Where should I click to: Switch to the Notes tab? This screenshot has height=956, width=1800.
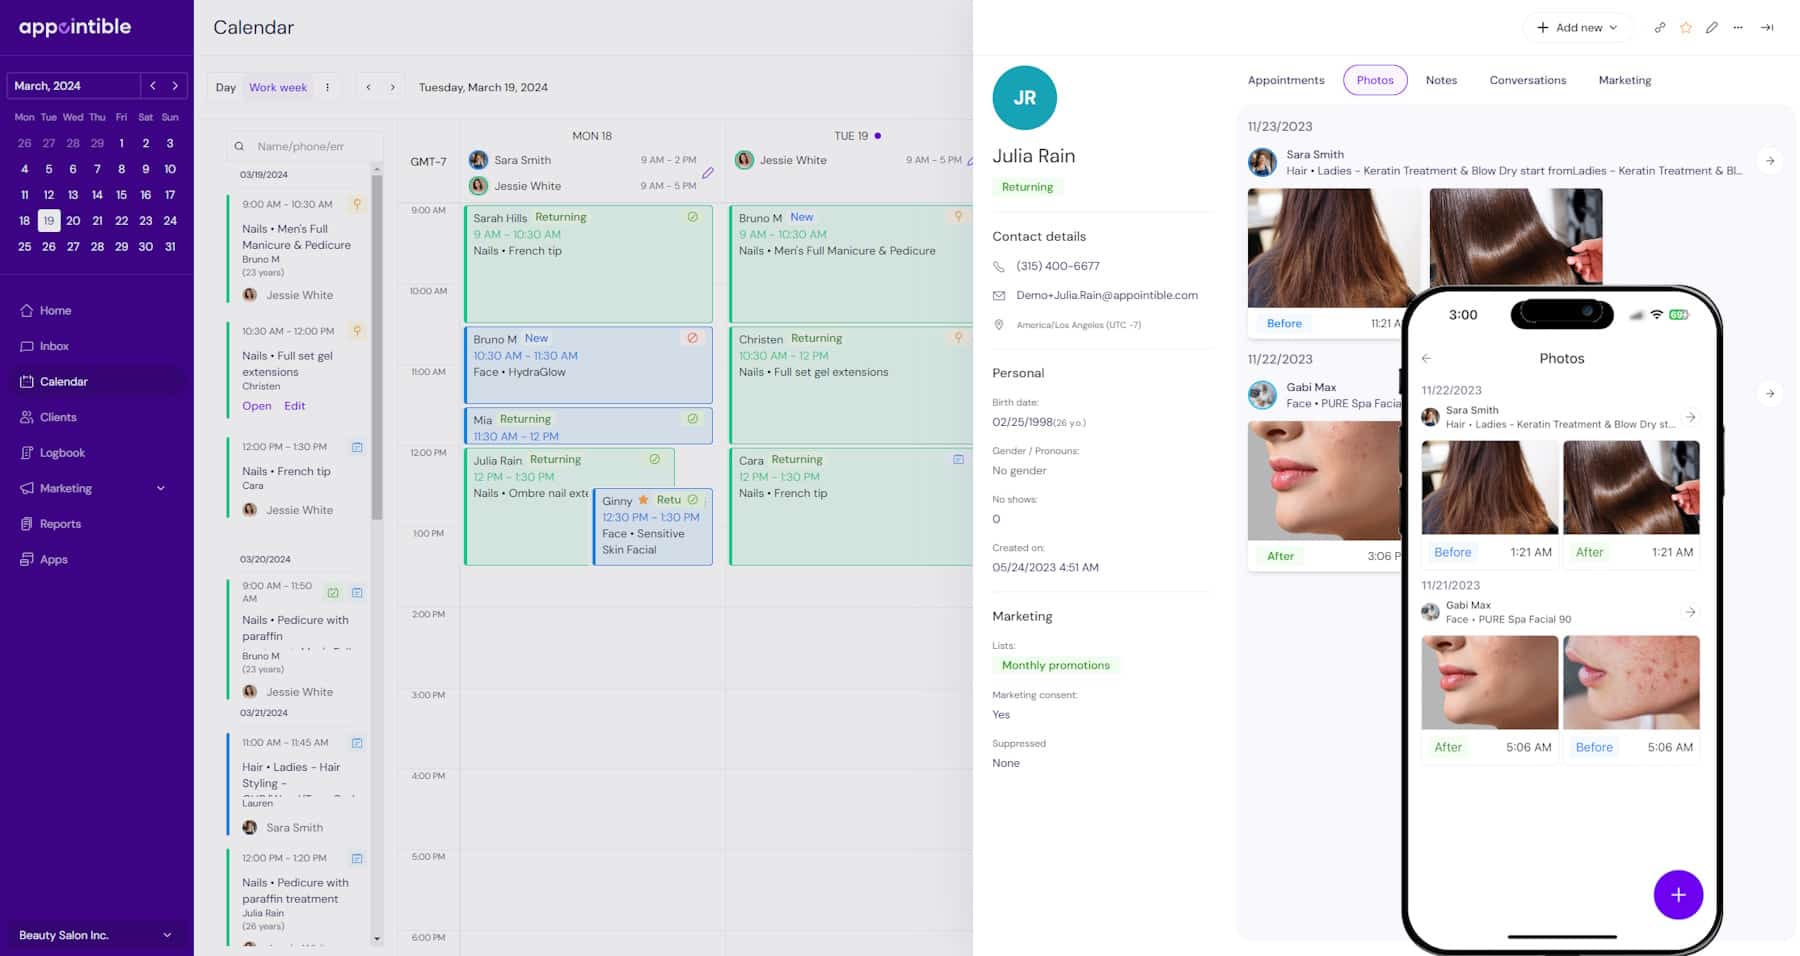tap(1441, 80)
